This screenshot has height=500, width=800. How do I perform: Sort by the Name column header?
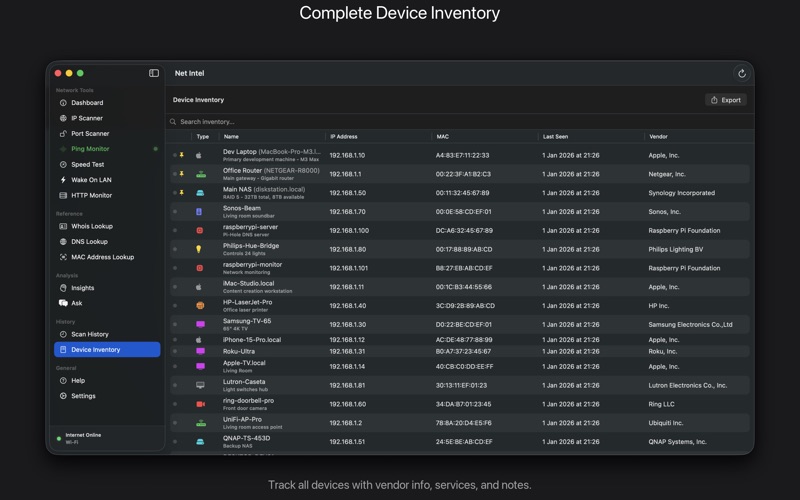(x=231, y=136)
